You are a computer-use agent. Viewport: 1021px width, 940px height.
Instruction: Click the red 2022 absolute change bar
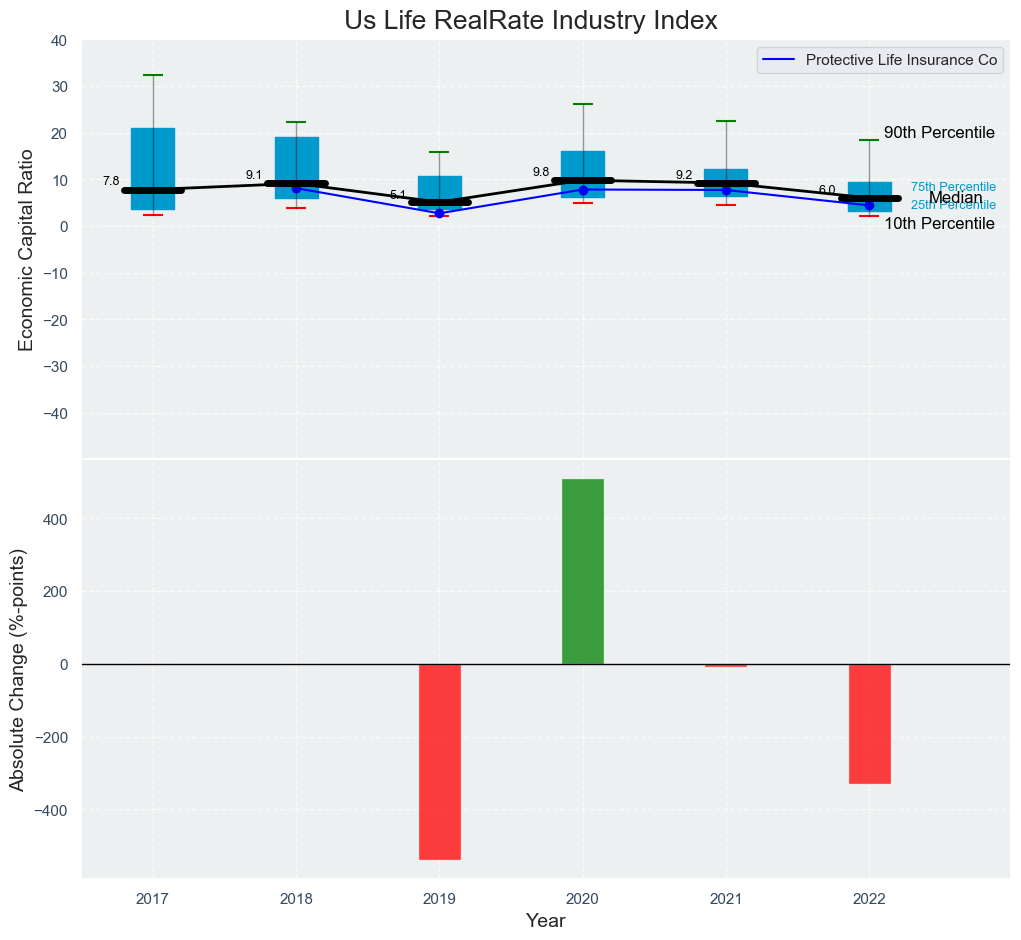869,723
